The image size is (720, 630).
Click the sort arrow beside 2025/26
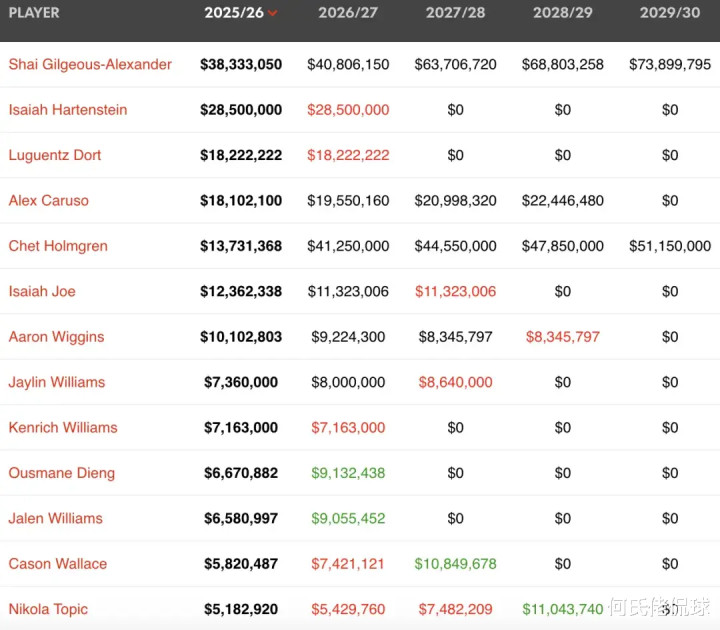pyautogui.click(x=273, y=14)
